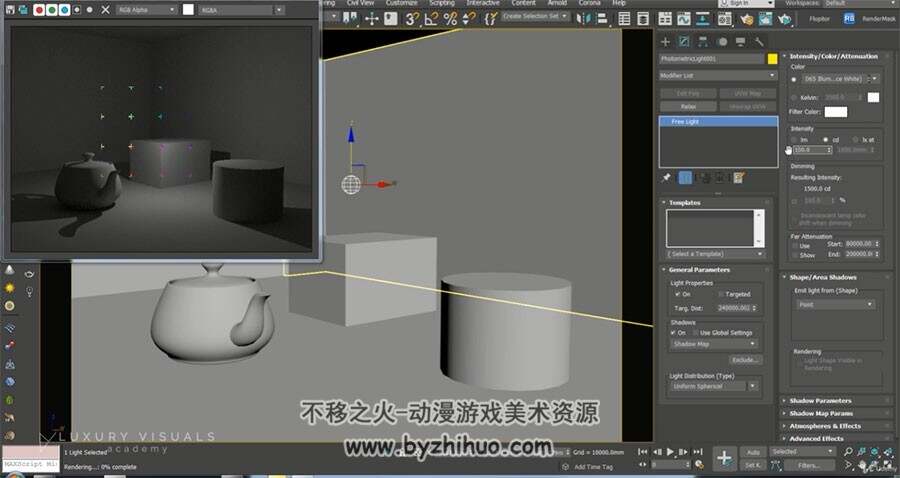Enable Far Attenuation Show checkbox

[795, 255]
